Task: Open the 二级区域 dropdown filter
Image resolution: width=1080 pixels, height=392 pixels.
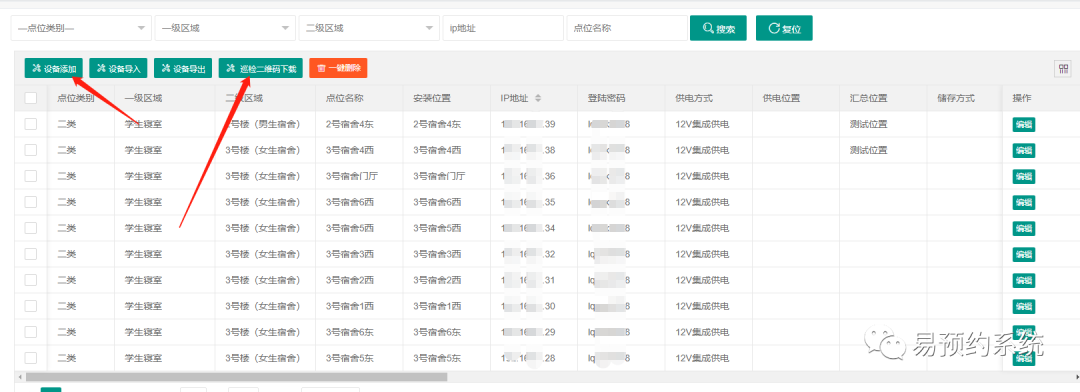Action: [368, 28]
